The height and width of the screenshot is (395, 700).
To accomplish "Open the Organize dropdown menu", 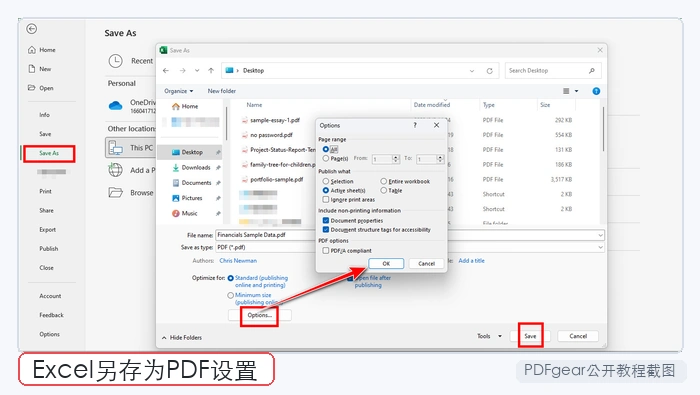I will (x=179, y=91).
